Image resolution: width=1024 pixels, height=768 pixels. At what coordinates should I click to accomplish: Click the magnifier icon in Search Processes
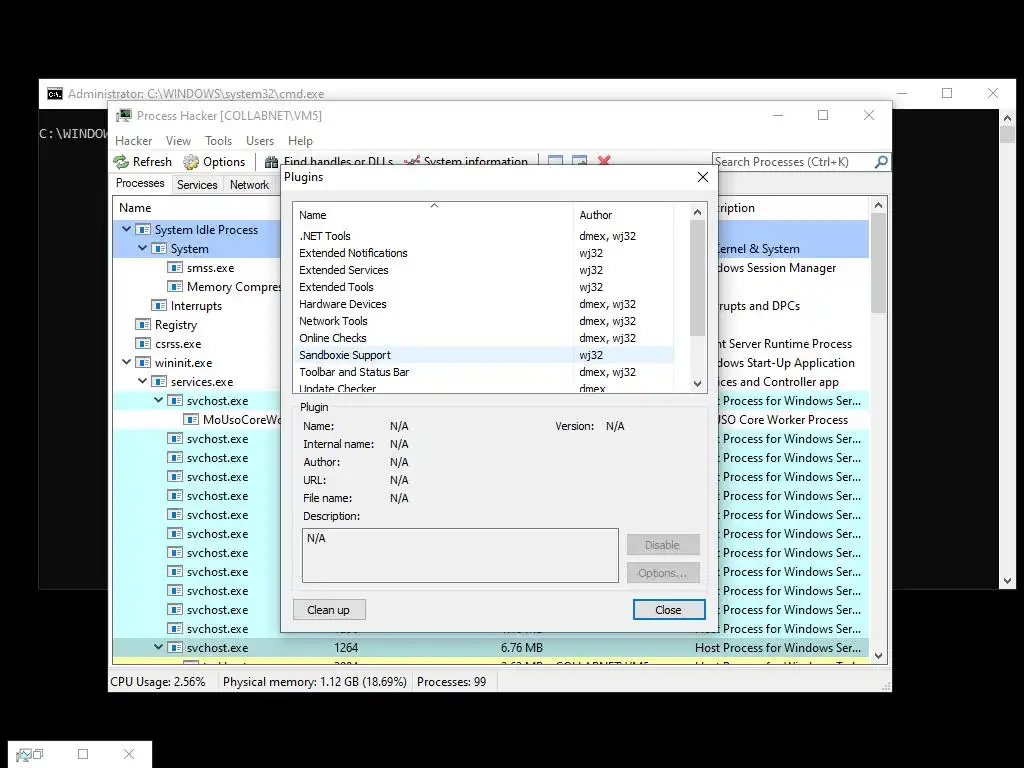pyautogui.click(x=881, y=161)
